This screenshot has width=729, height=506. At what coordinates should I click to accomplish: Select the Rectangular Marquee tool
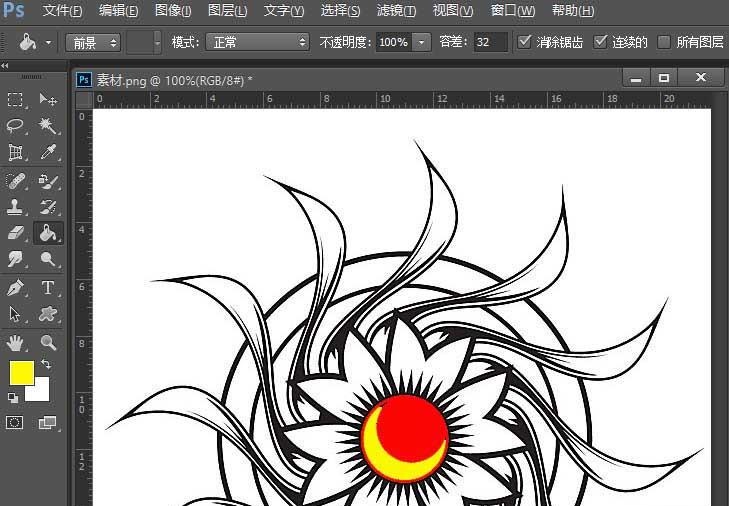15,100
